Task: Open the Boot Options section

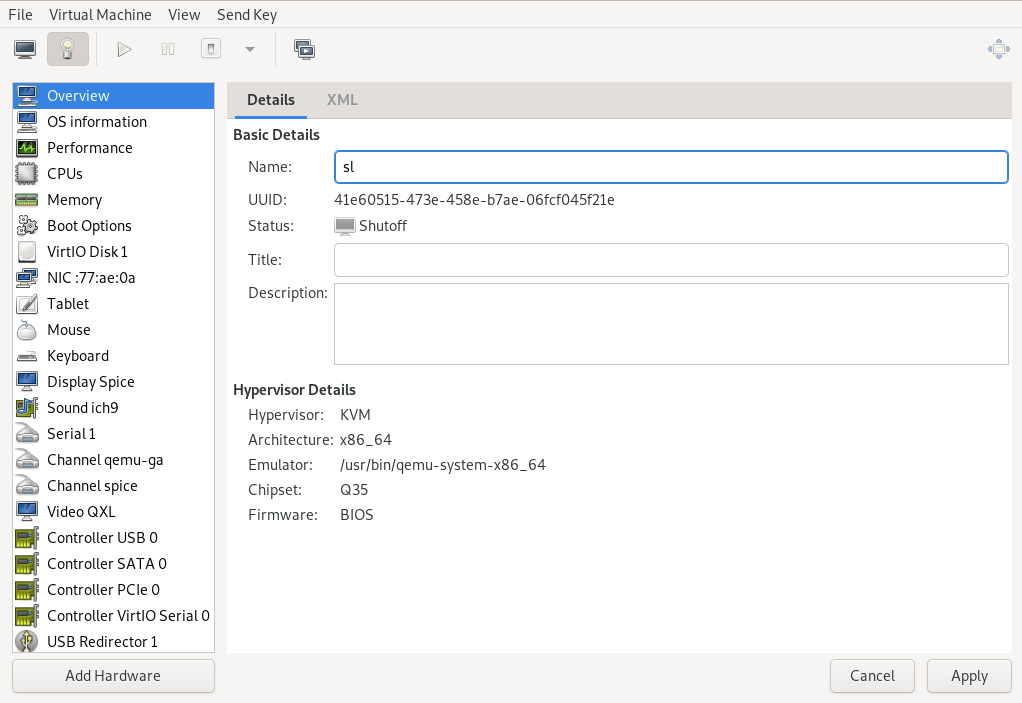Action: point(89,226)
